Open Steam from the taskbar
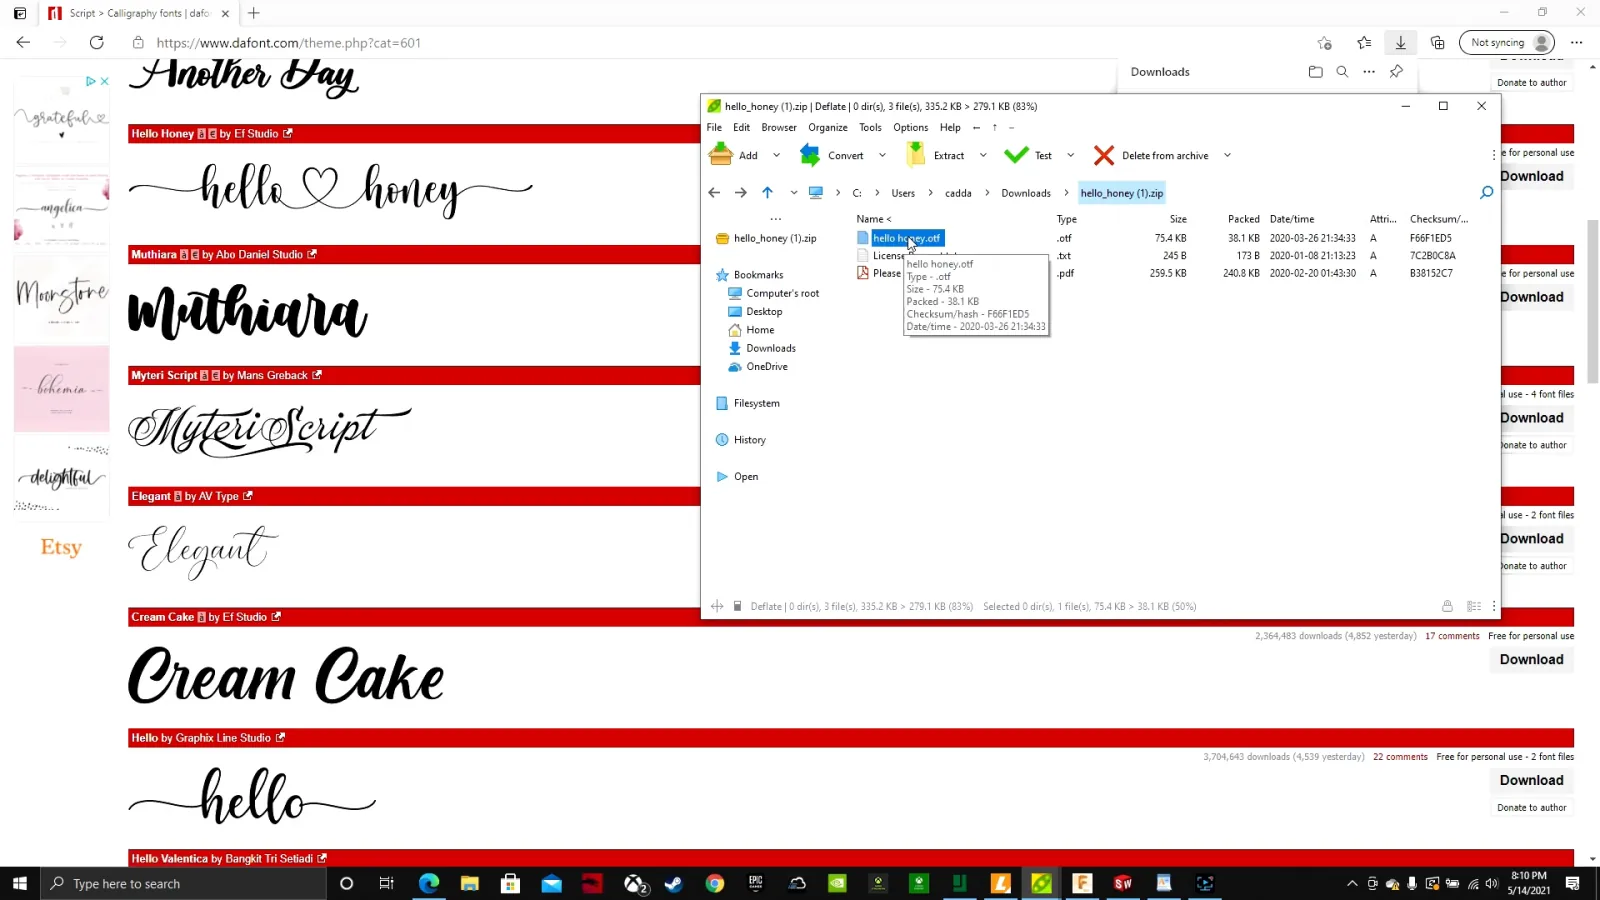1600x900 pixels. click(674, 883)
